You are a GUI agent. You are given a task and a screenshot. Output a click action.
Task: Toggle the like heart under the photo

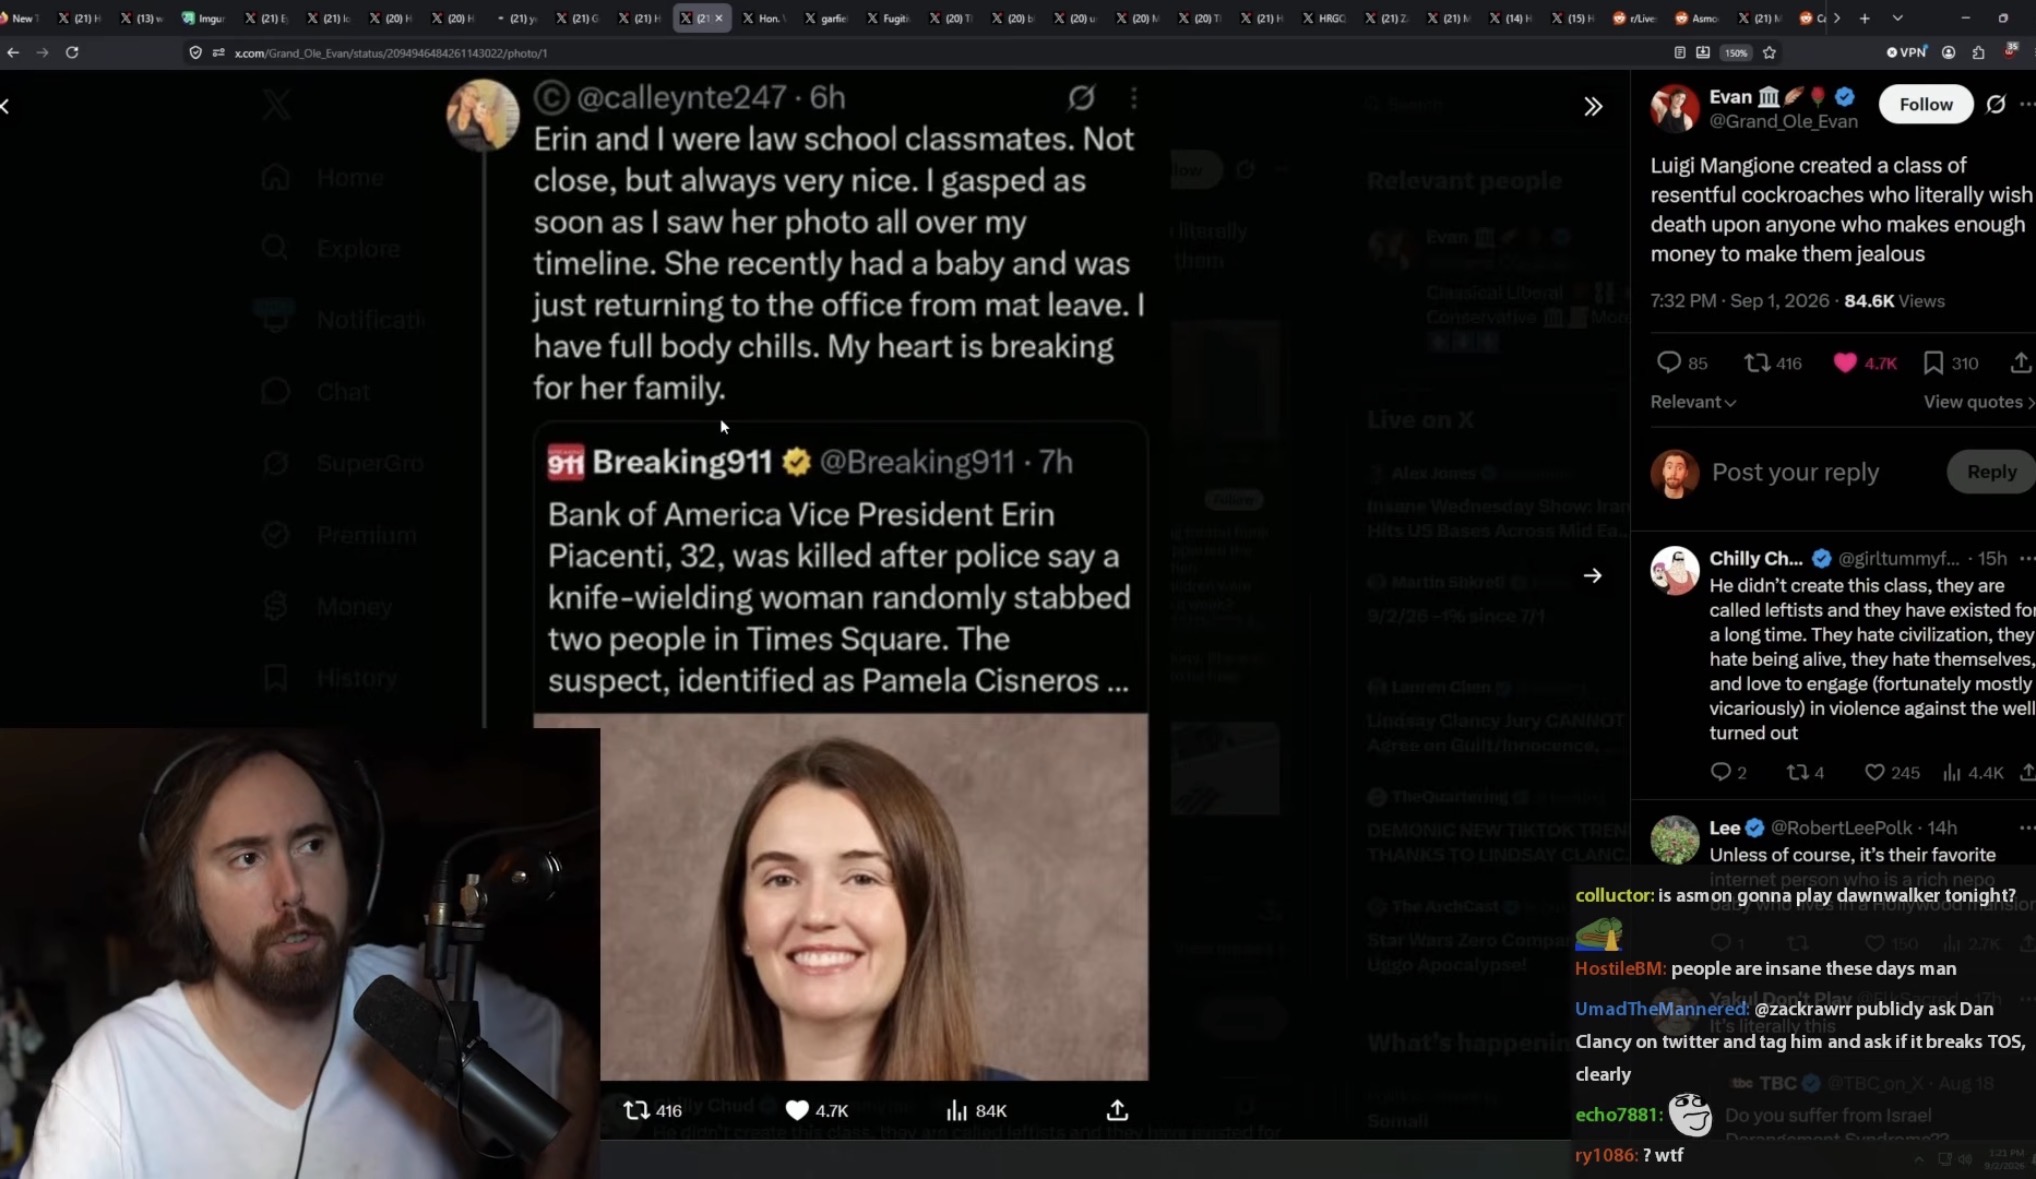pos(796,1110)
